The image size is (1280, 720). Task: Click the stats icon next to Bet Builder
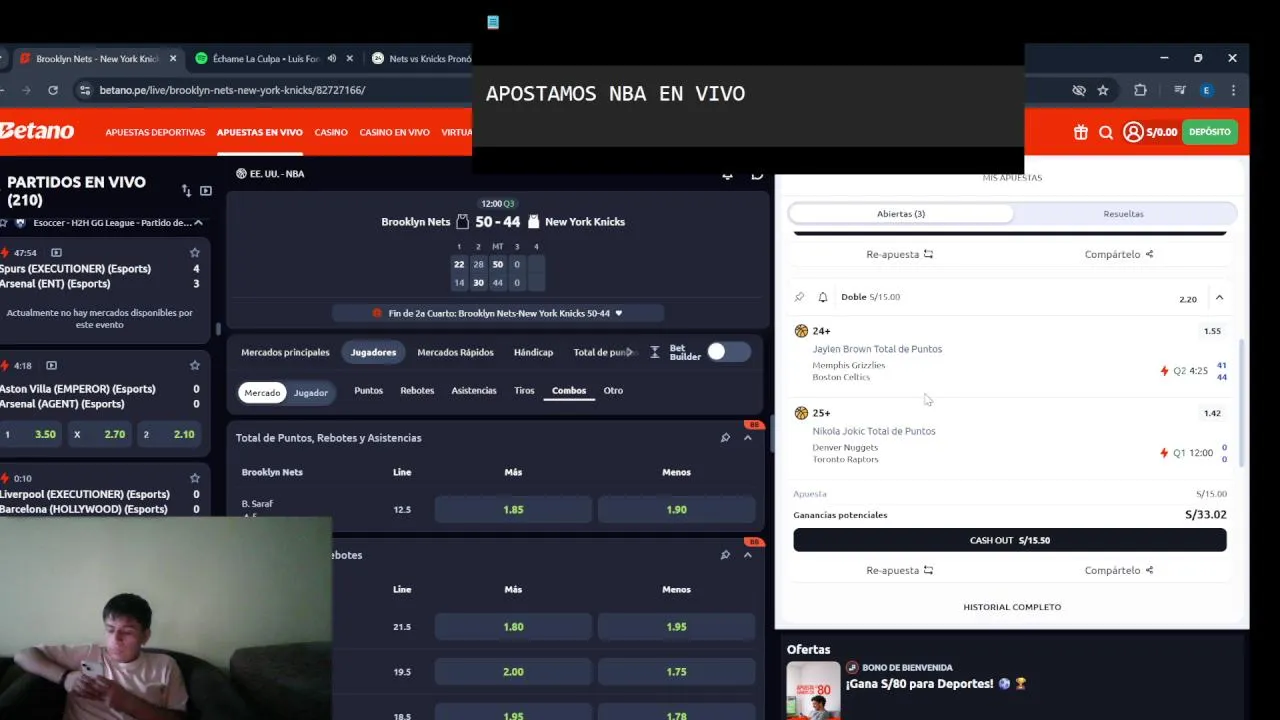(655, 352)
